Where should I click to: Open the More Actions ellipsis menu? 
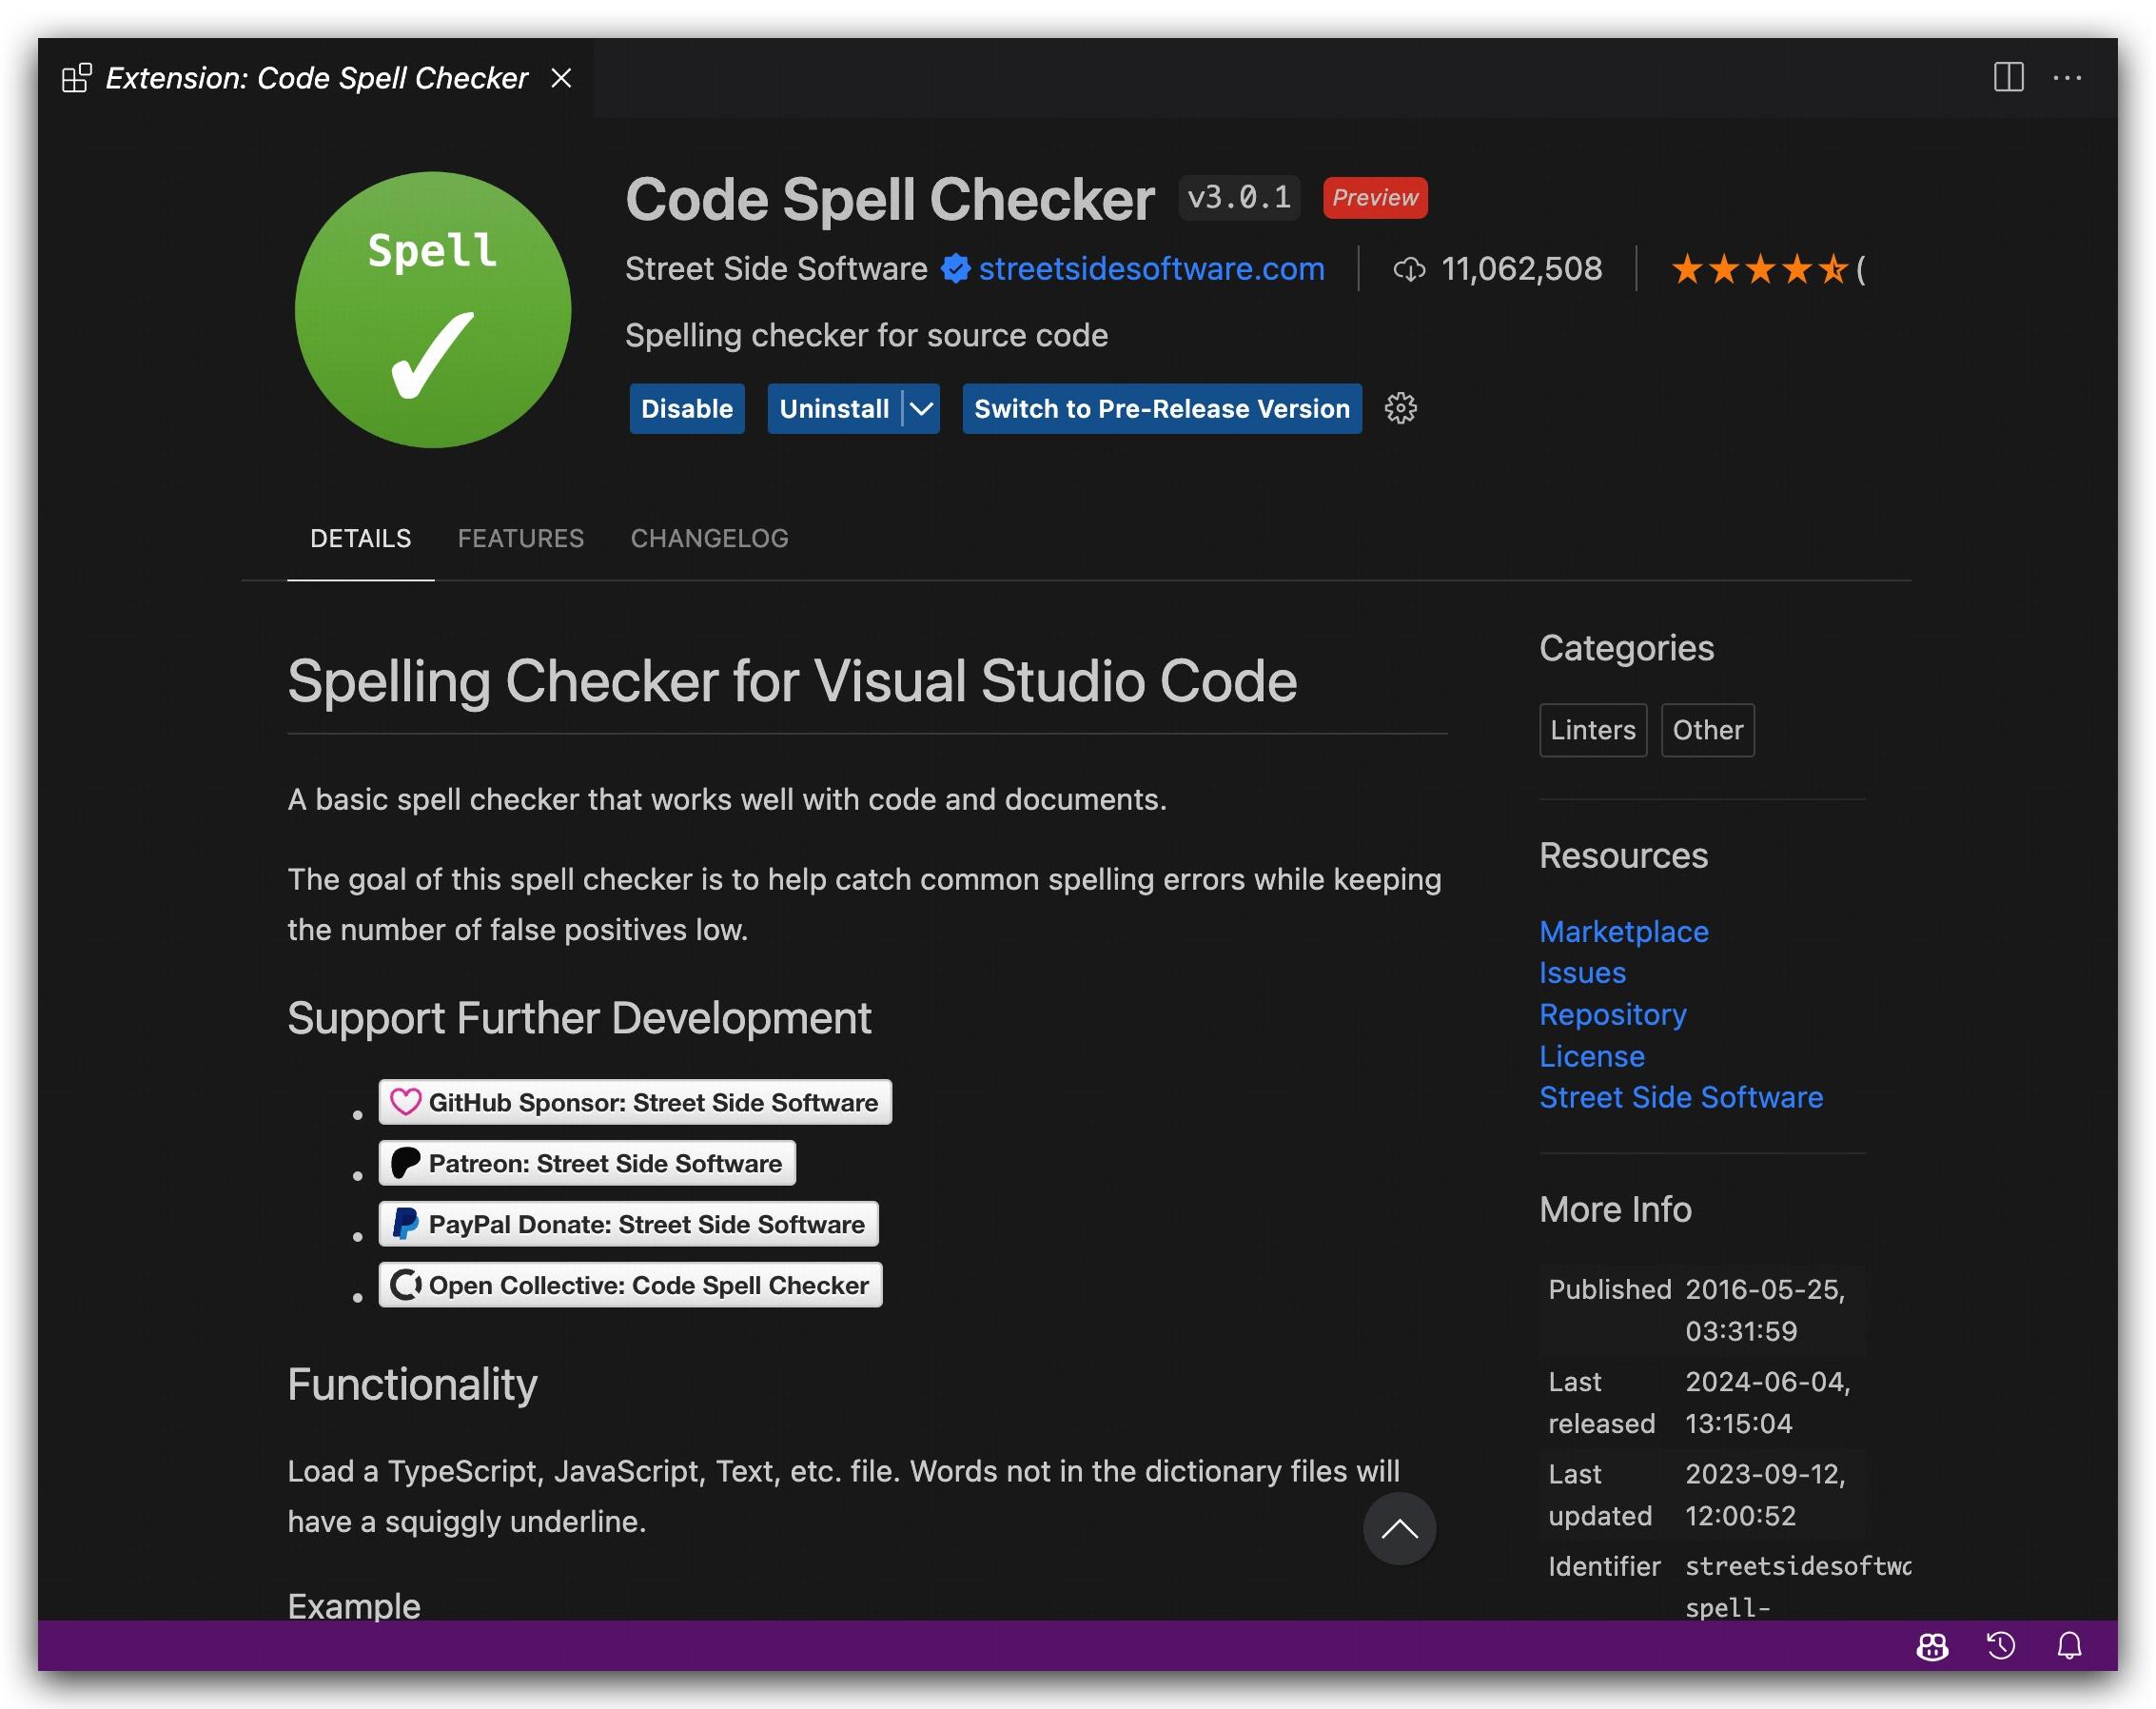[2067, 77]
